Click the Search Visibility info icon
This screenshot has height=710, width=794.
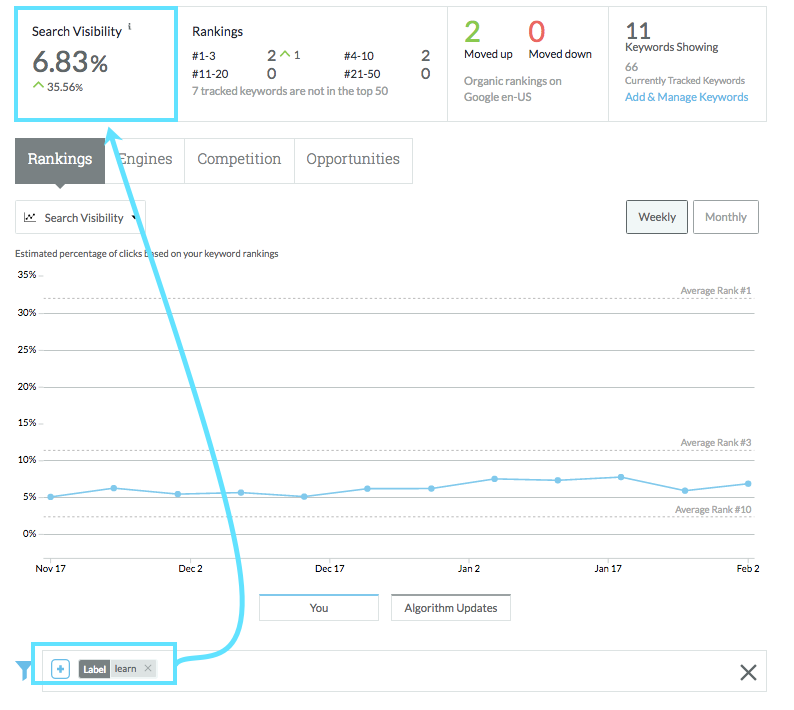[129, 27]
